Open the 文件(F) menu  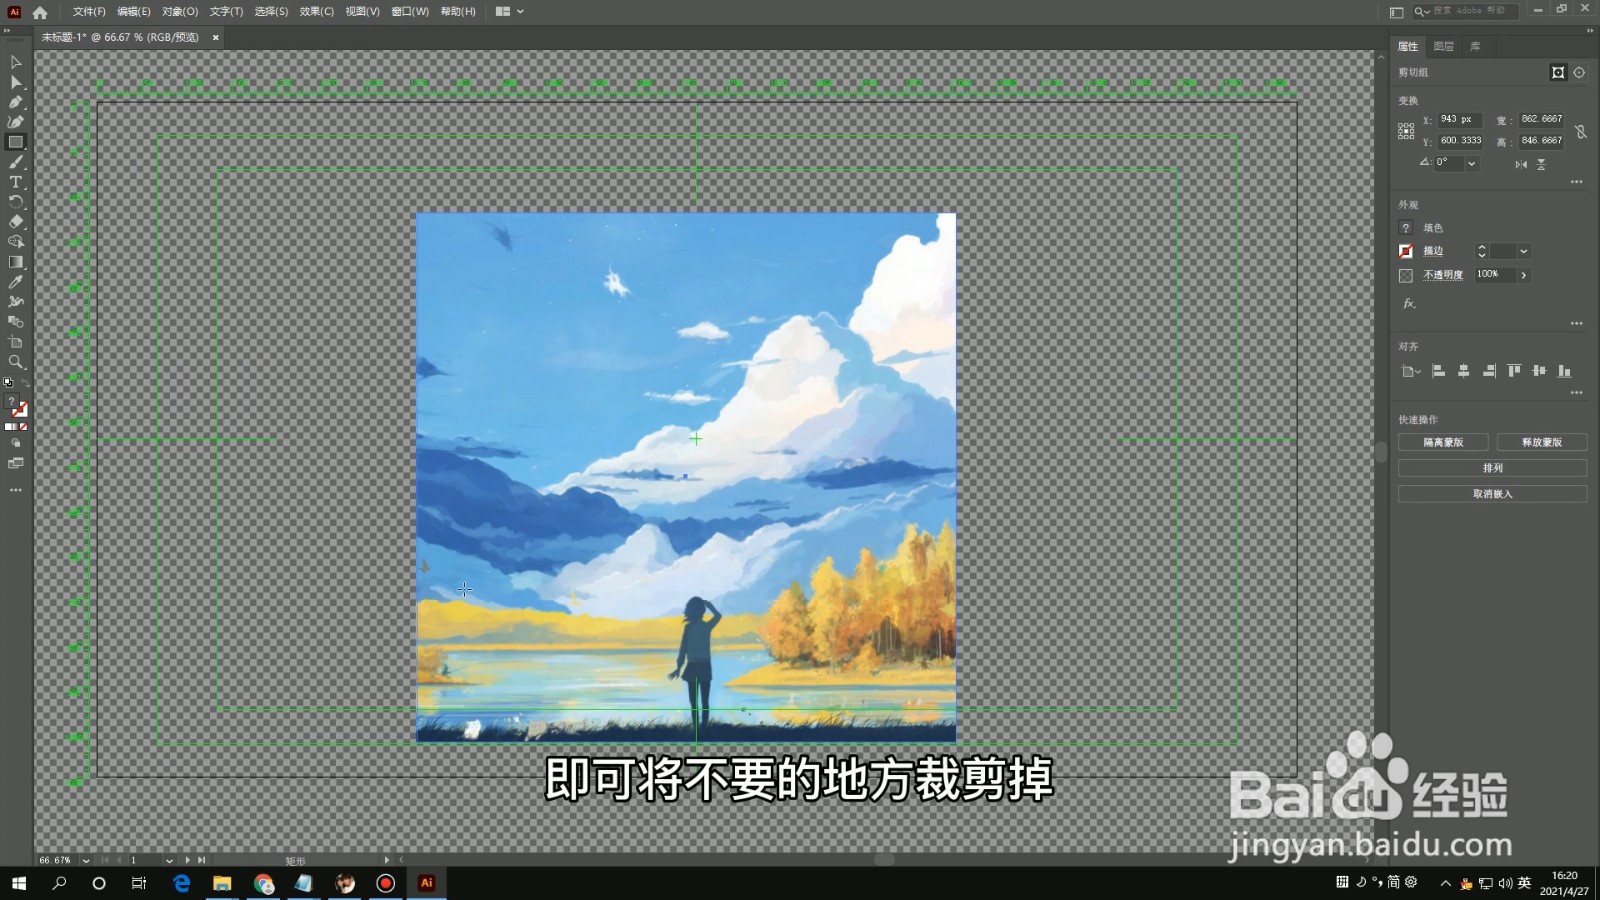pyautogui.click(x=89, y=12)
